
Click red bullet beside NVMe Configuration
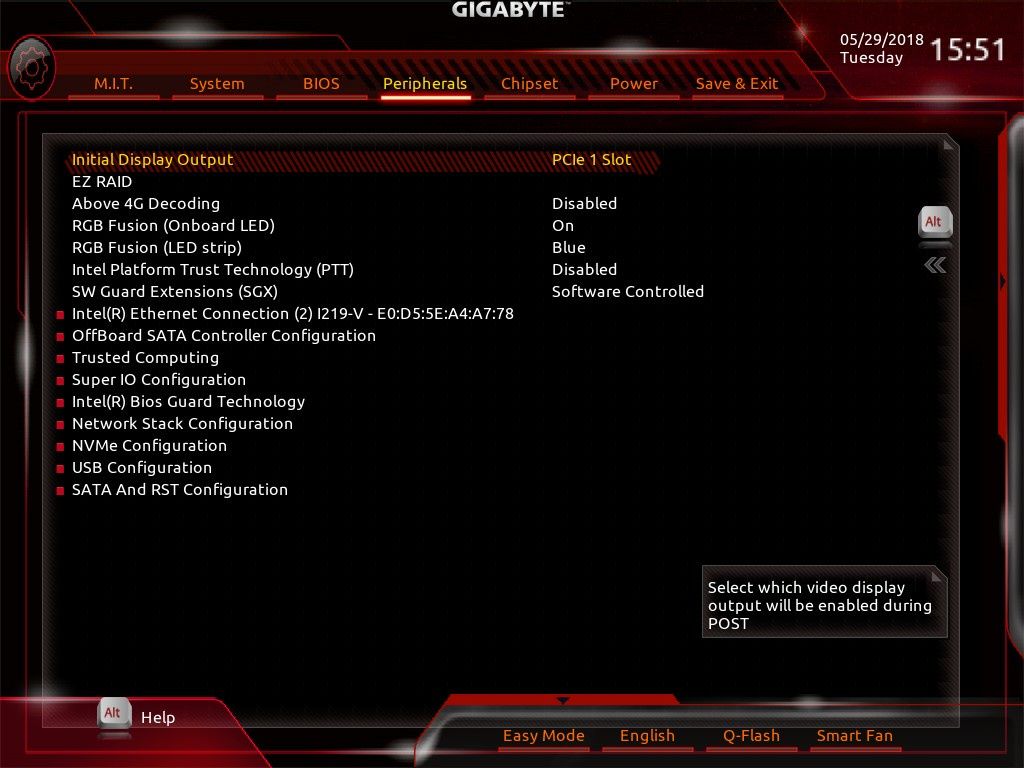[60, 447]
